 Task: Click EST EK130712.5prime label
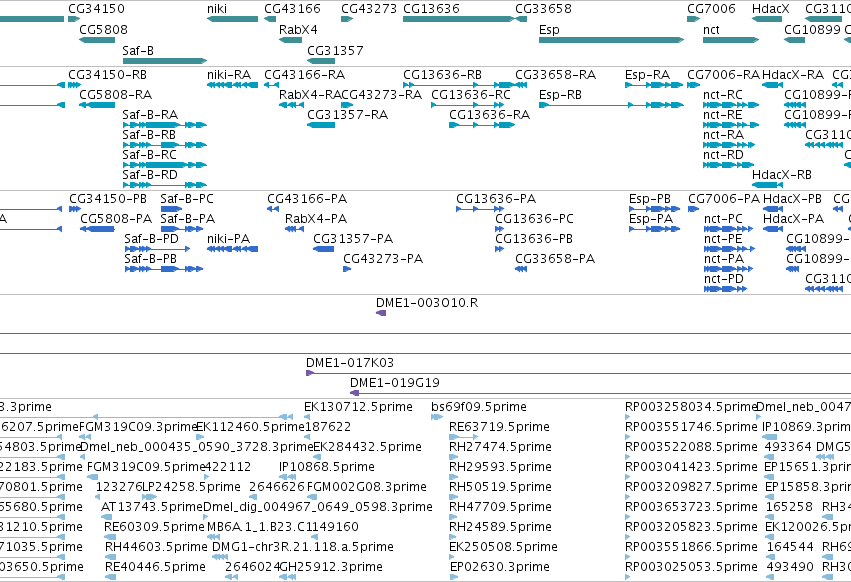358,407
